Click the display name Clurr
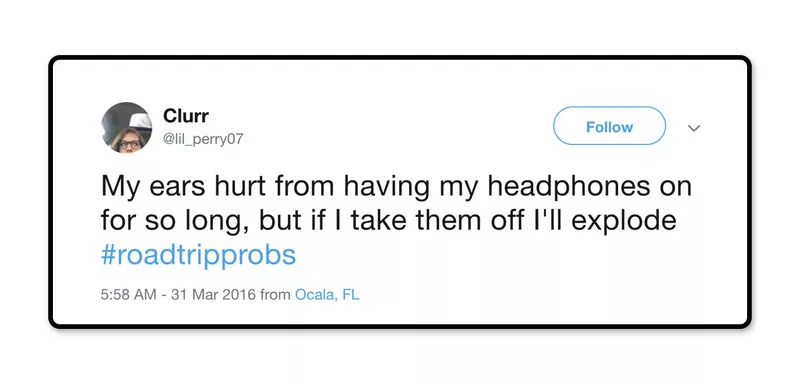Viewport: 800px width, 384px height. point(186,116)
